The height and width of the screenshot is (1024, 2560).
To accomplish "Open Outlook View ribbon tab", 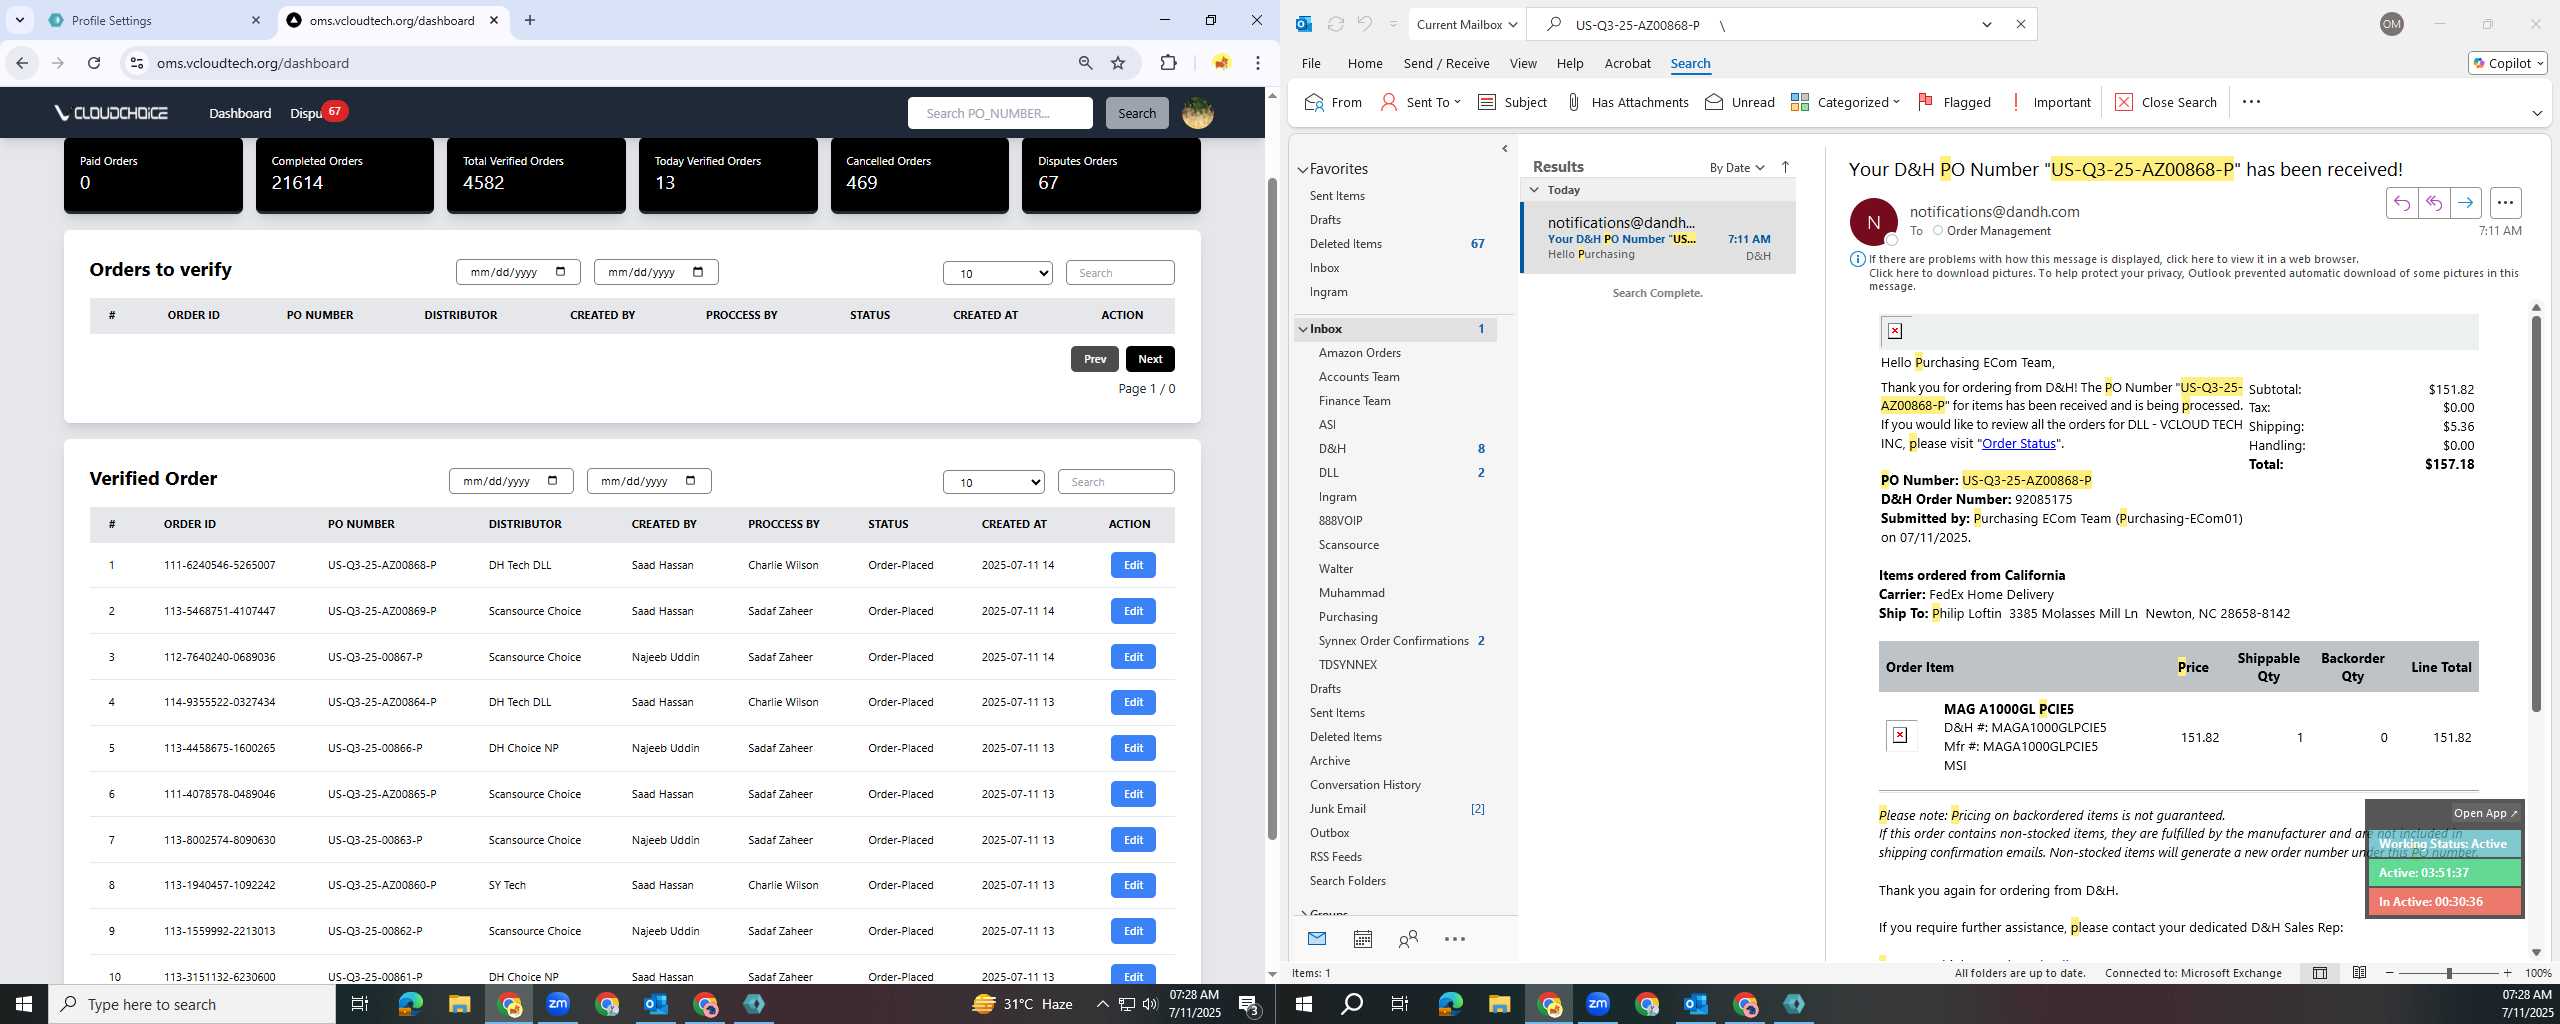I will pyautogui.click(x=1523, y=63).
